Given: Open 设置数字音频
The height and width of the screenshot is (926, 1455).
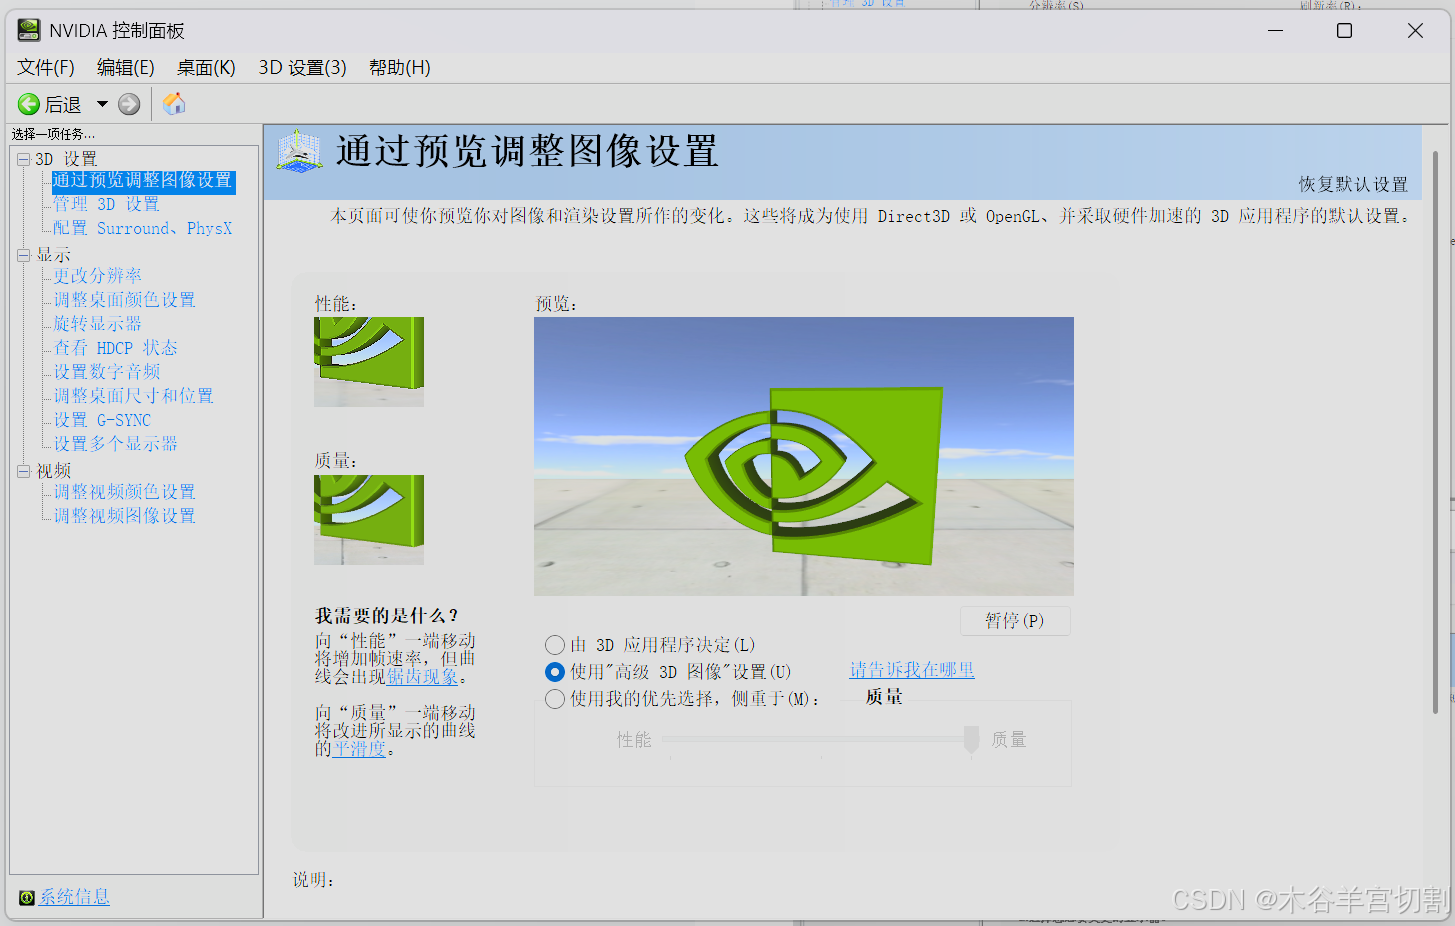Looking at the screenshot, I should click(x=106, y=372).
